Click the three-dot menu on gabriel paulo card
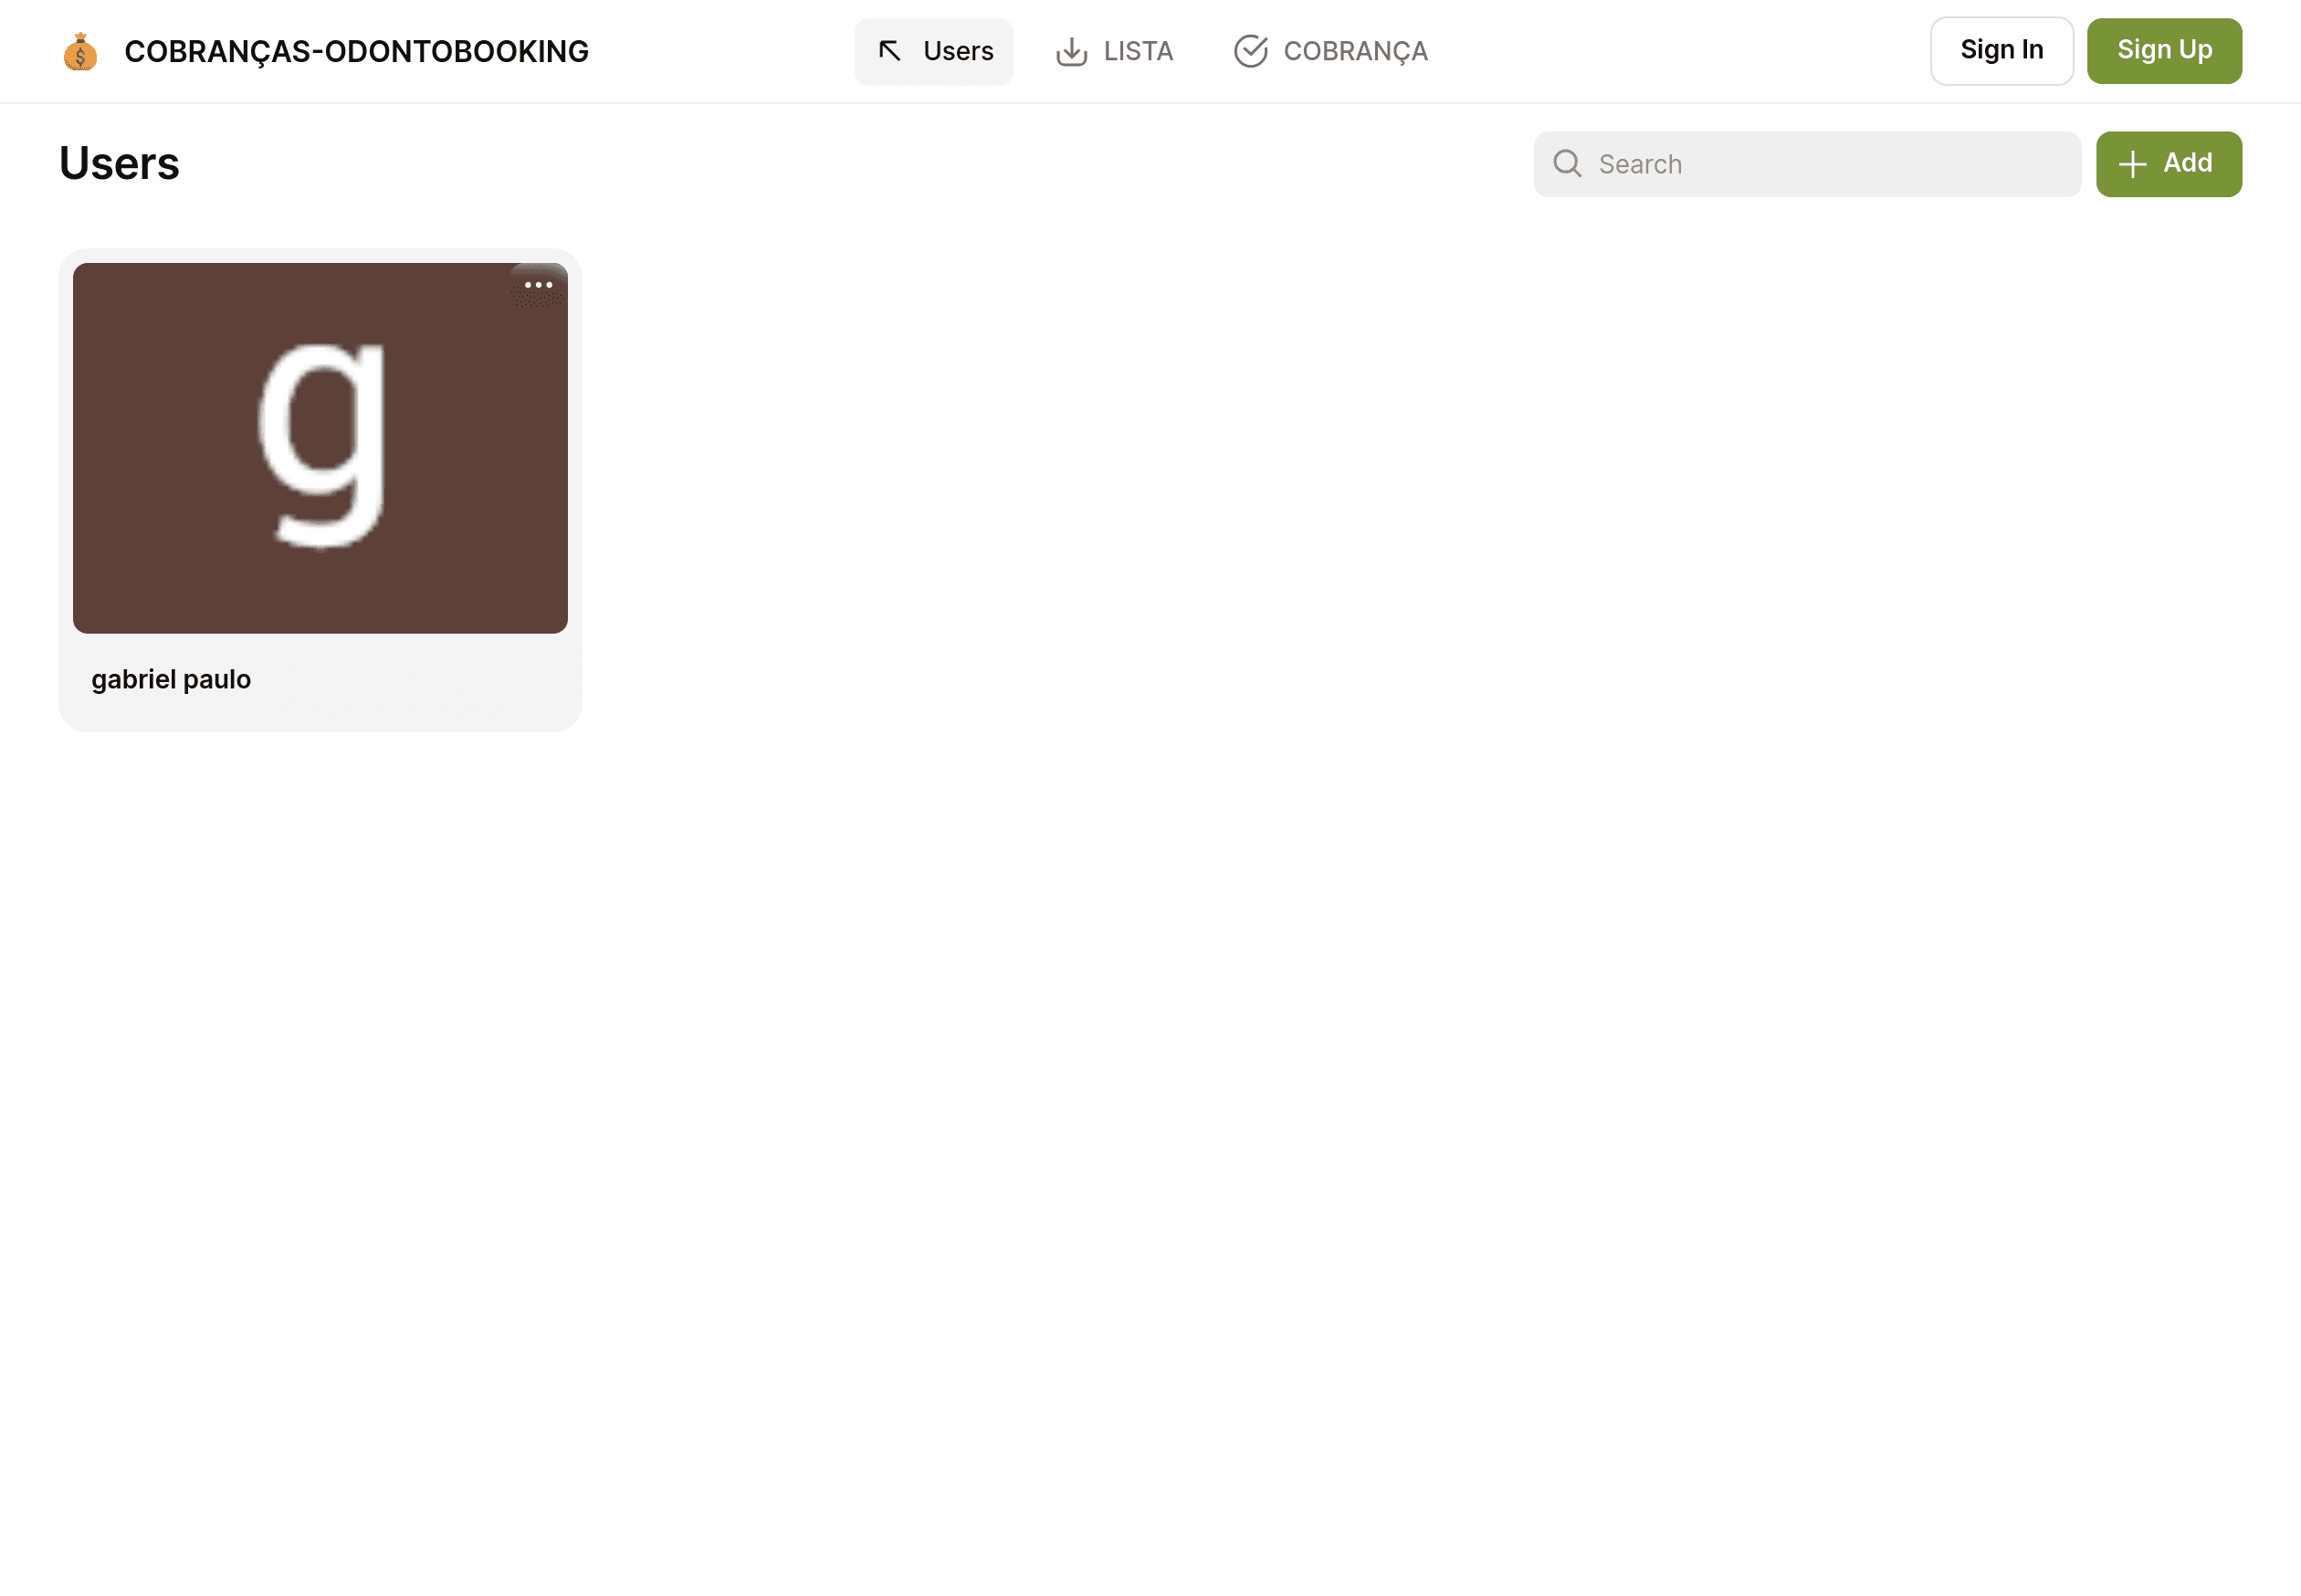 539,285
